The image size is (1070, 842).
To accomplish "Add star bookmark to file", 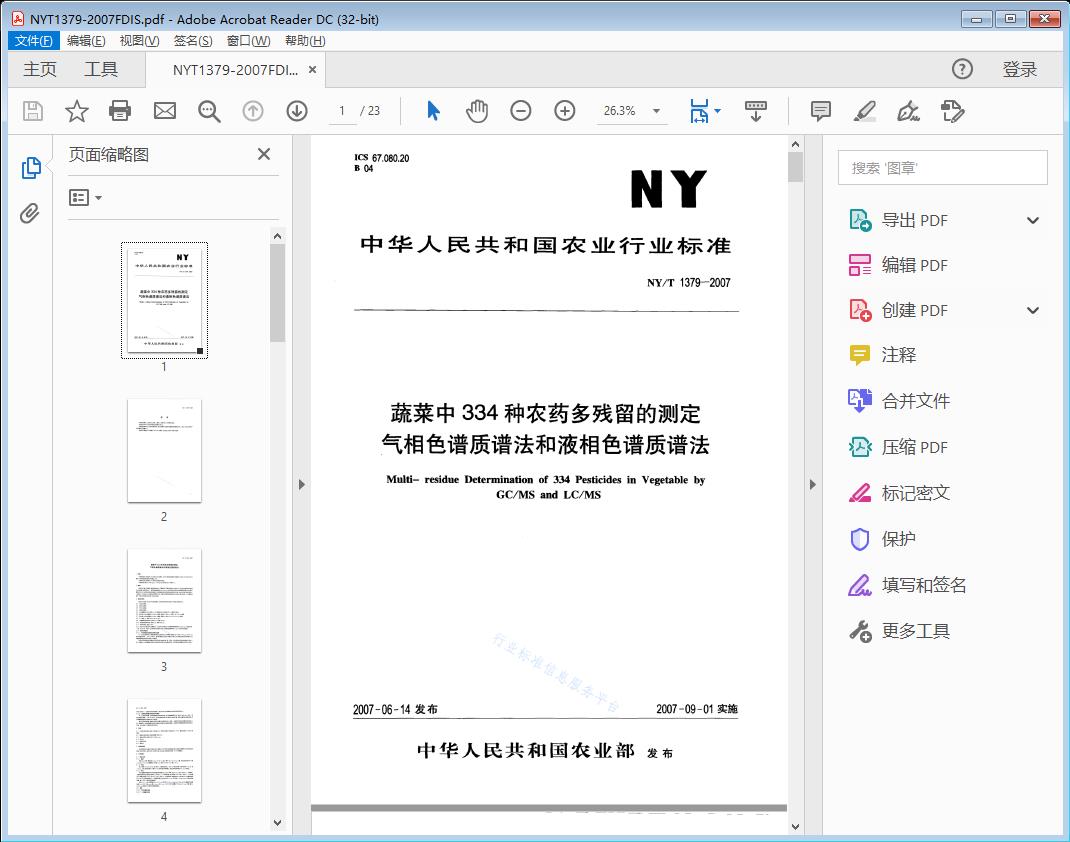I will click(77, 111).
